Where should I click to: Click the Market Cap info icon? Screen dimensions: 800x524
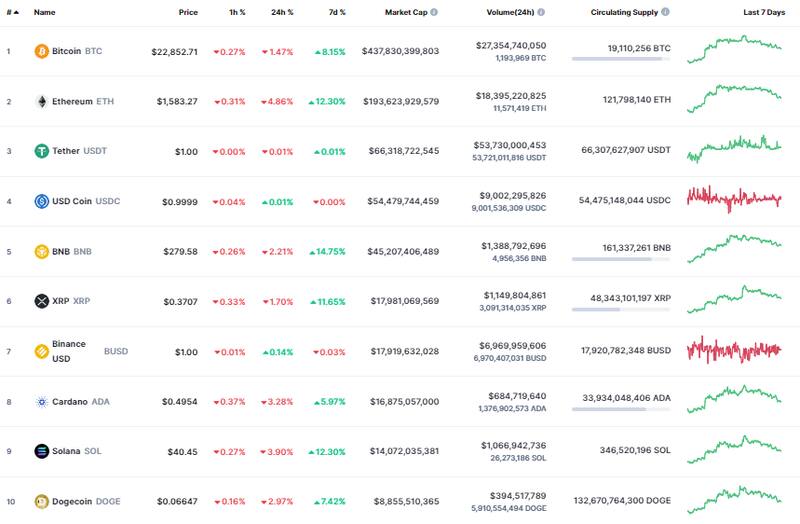[434, 13]
